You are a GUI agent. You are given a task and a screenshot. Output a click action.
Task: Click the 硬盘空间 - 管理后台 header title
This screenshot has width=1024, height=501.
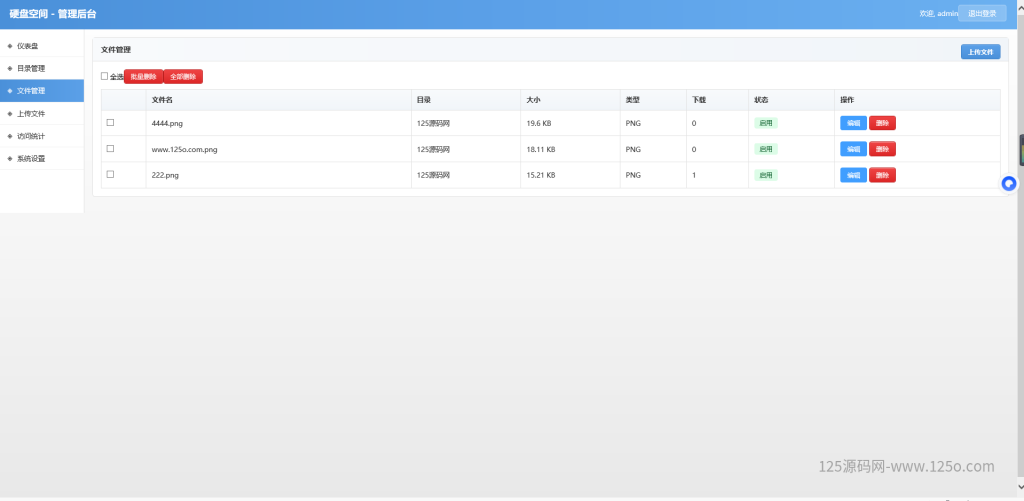(x=53, y=14)
